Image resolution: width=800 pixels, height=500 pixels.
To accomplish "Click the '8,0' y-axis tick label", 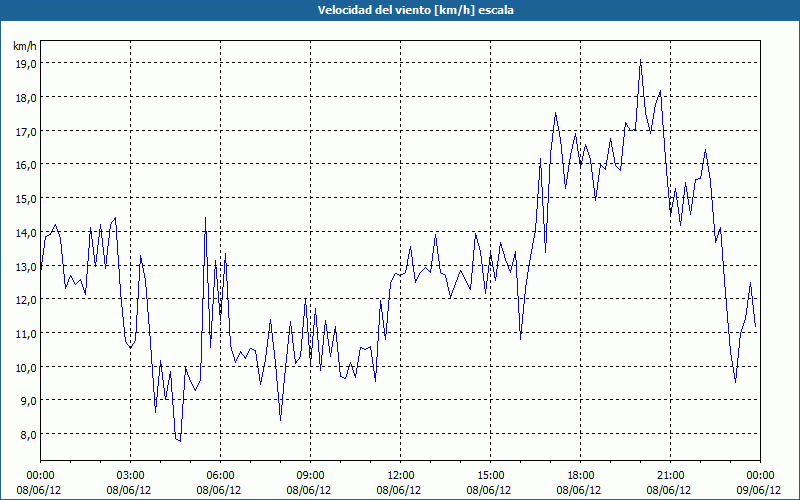I will 28,435.
